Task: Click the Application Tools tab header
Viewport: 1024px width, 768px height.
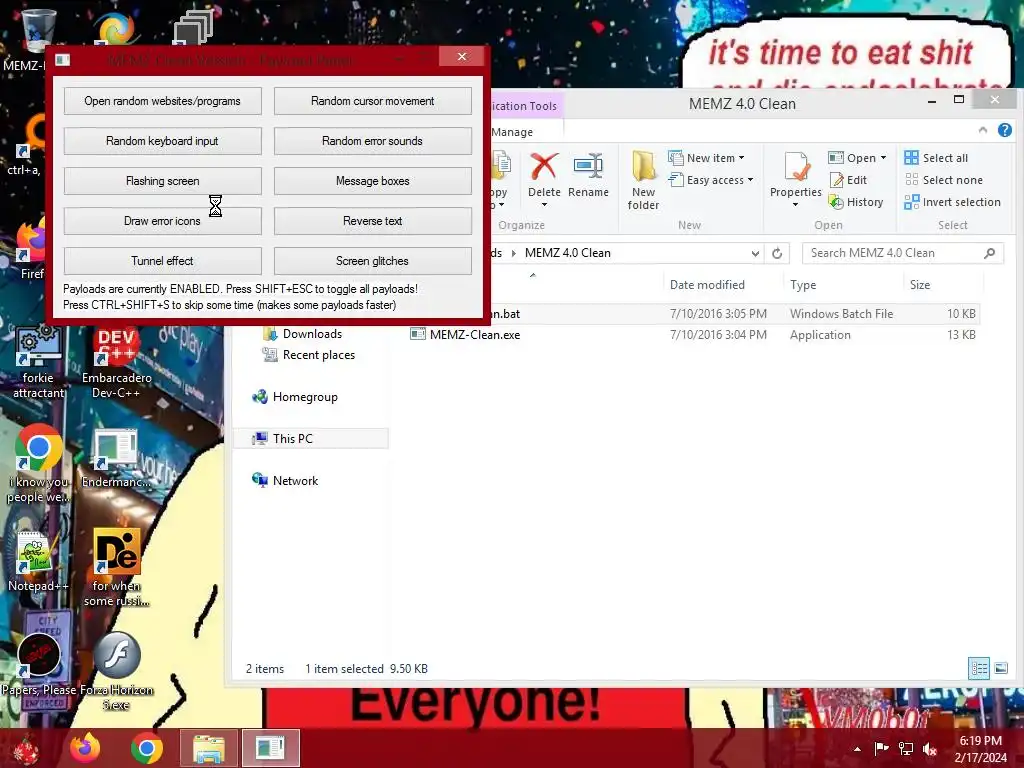Action: [x=524, y=106]
